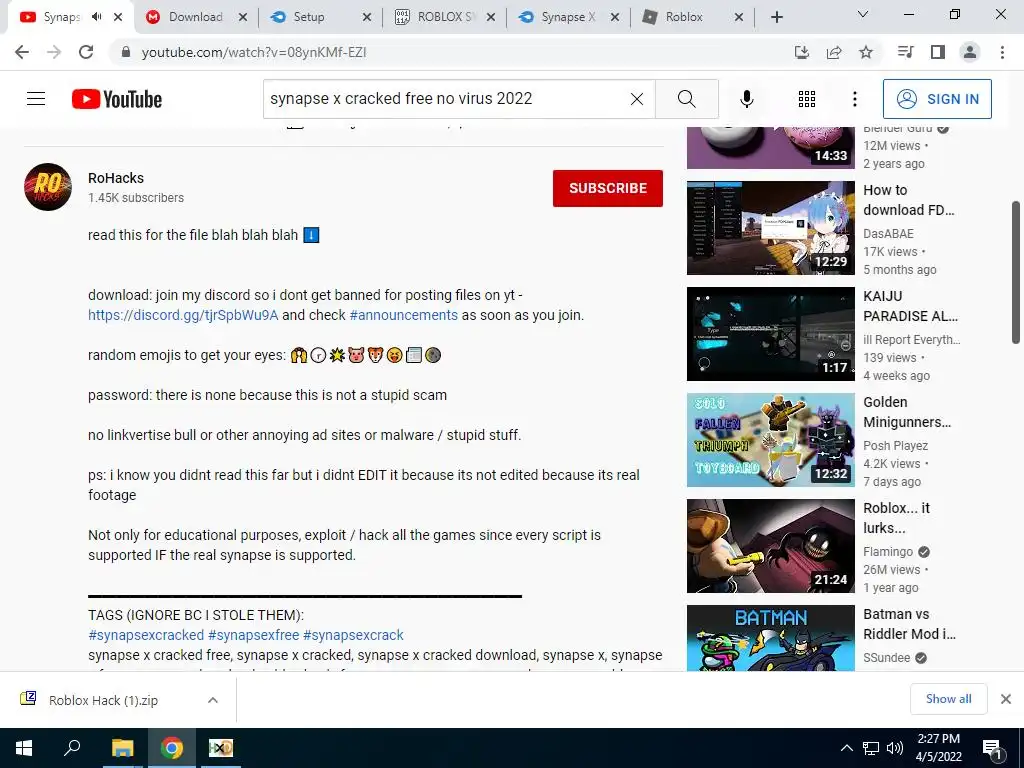1024x768 pixels.
Task: Click the magnifier search button
Action: [686, 99]
